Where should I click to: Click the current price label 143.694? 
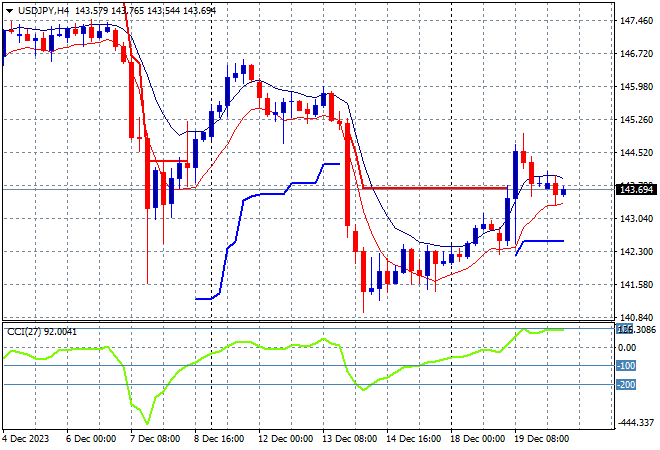pyautogui.click(x=636, y=190)
